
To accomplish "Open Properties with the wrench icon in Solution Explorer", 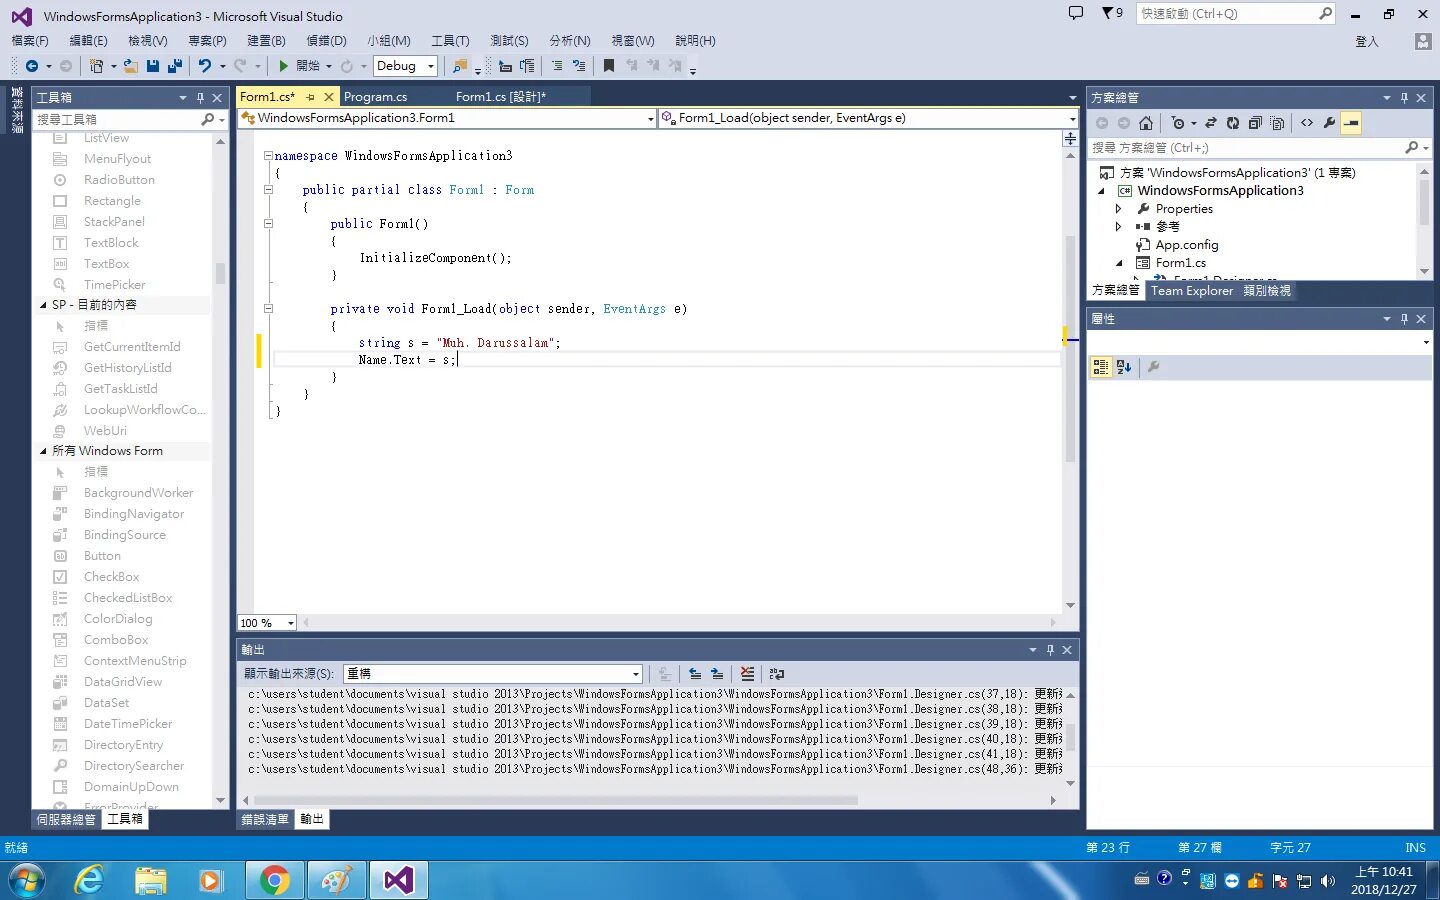I will click(x=1329, y=123).
